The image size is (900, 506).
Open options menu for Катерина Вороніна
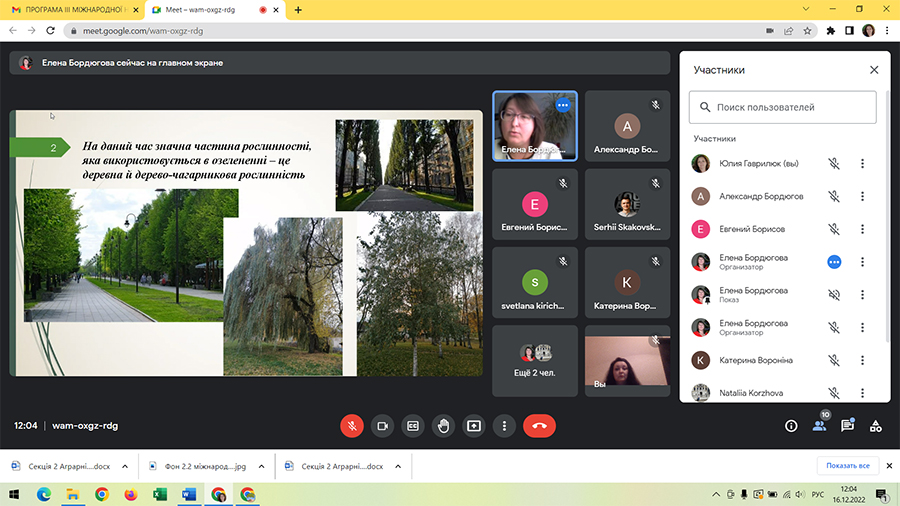point(862,360)
